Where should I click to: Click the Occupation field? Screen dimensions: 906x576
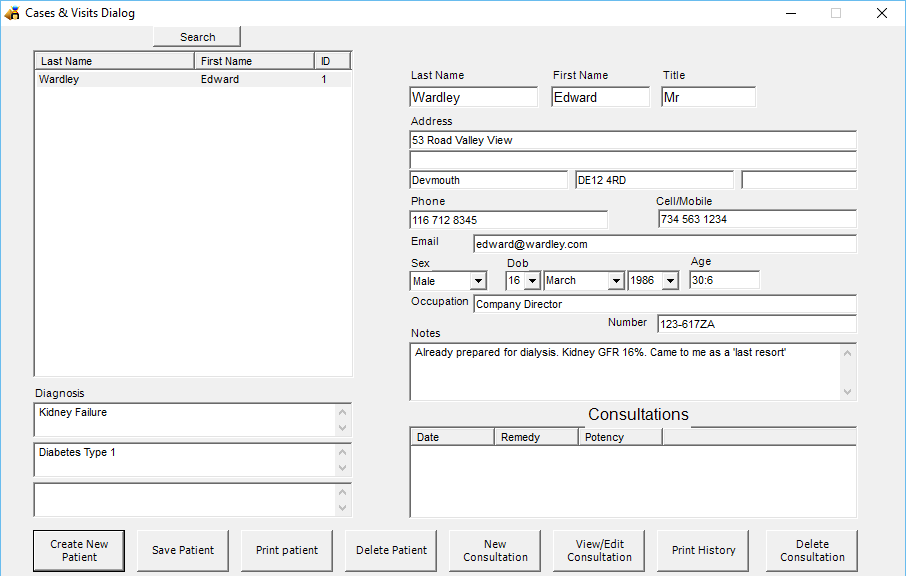[665, 304]
